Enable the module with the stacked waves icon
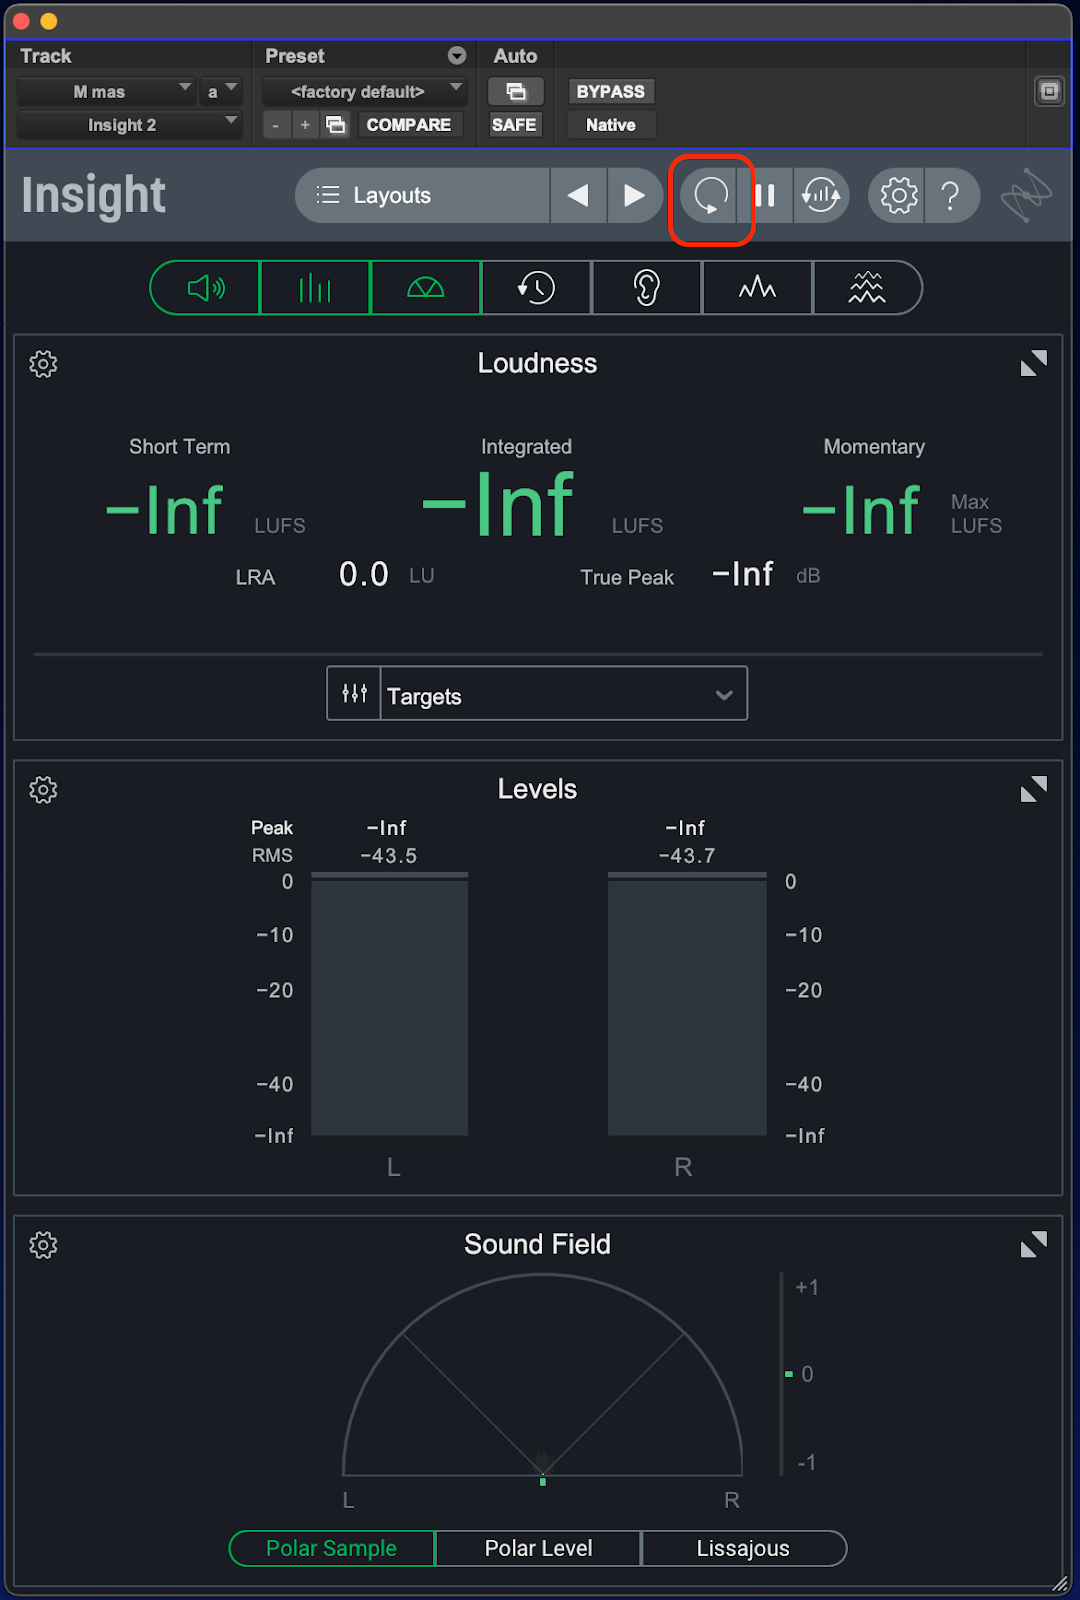1080x1600 pixels. (867, 288)
